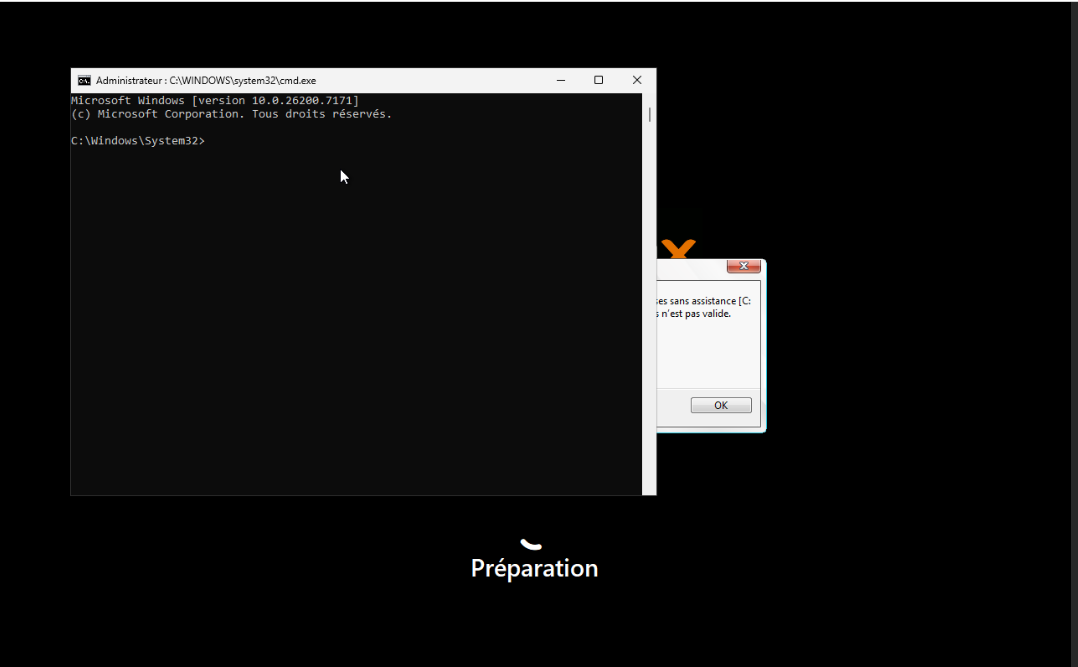Minimize the Administrateur cmd.exe window
Screen dimensions: 1078x667
(561, 80)
